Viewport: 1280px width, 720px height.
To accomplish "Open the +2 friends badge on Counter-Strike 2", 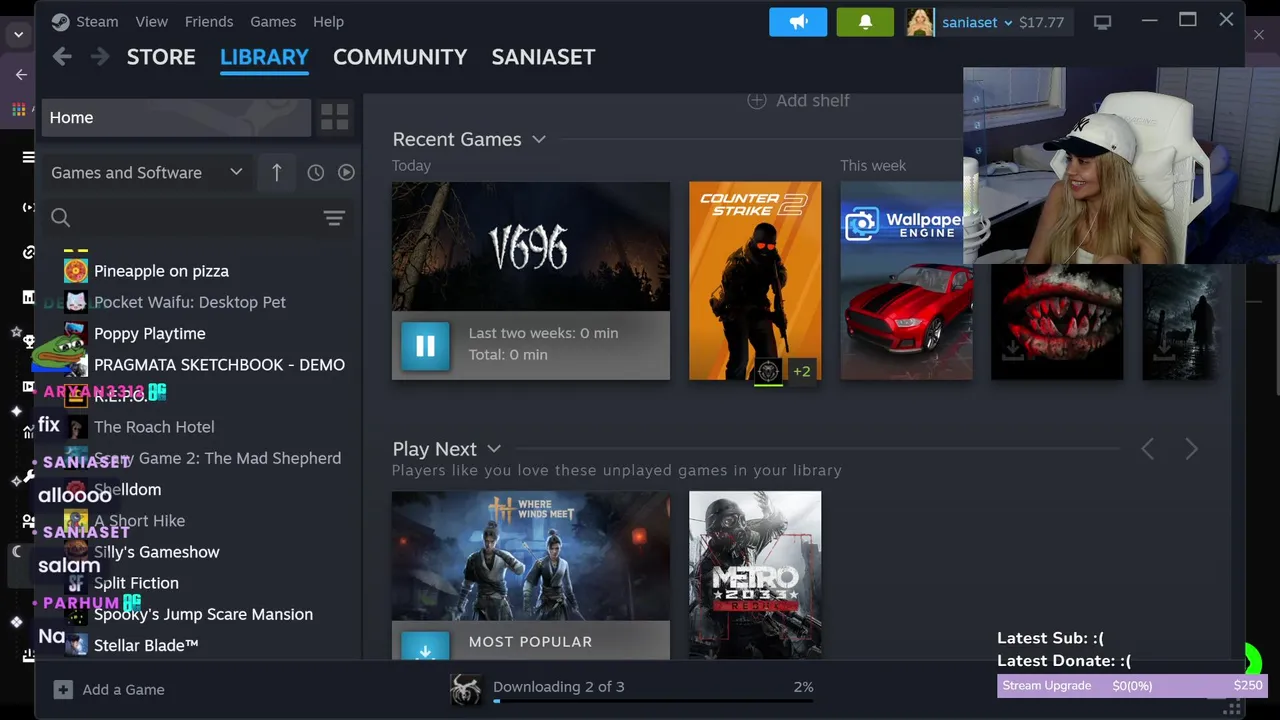I will click(x=802, y=371).
